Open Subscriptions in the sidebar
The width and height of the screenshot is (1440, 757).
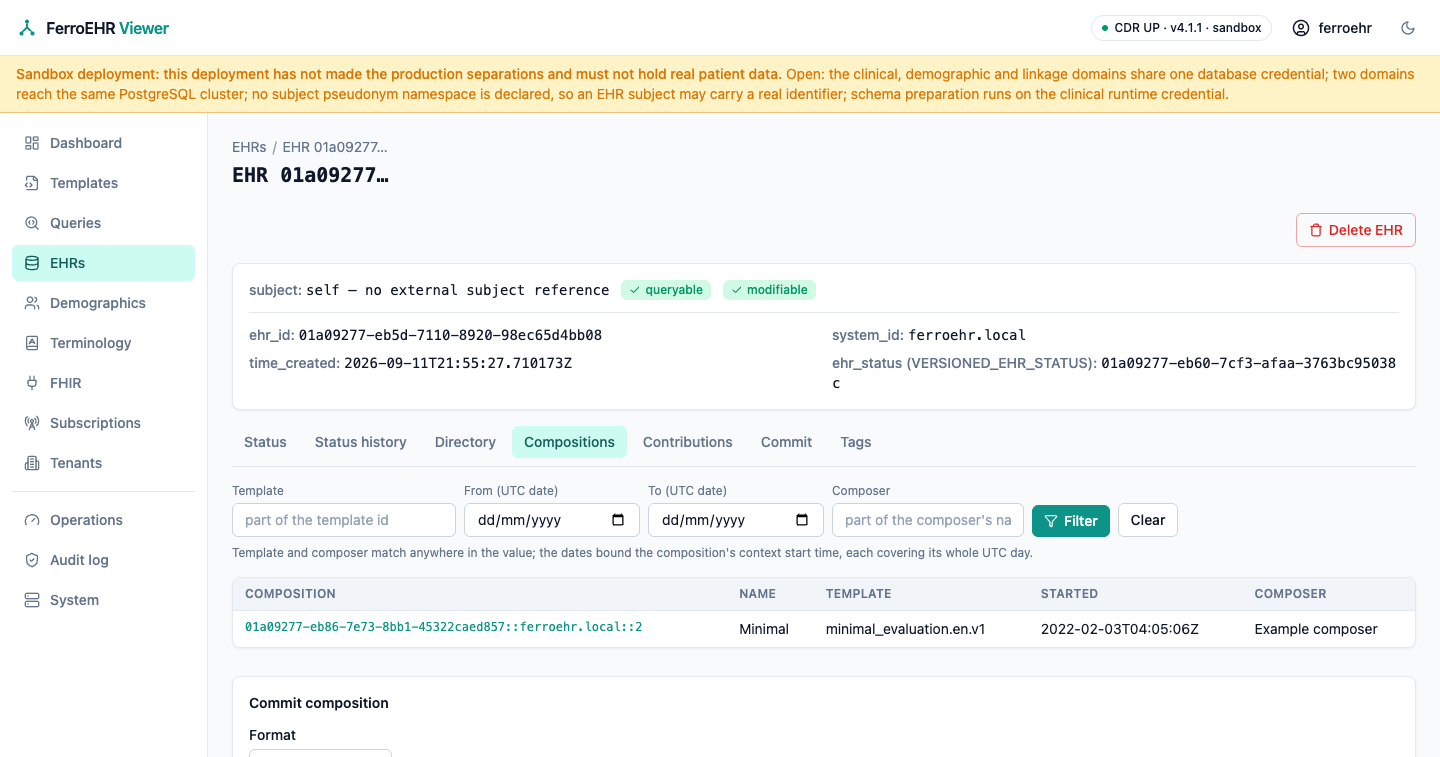click(x=103, y=423)
